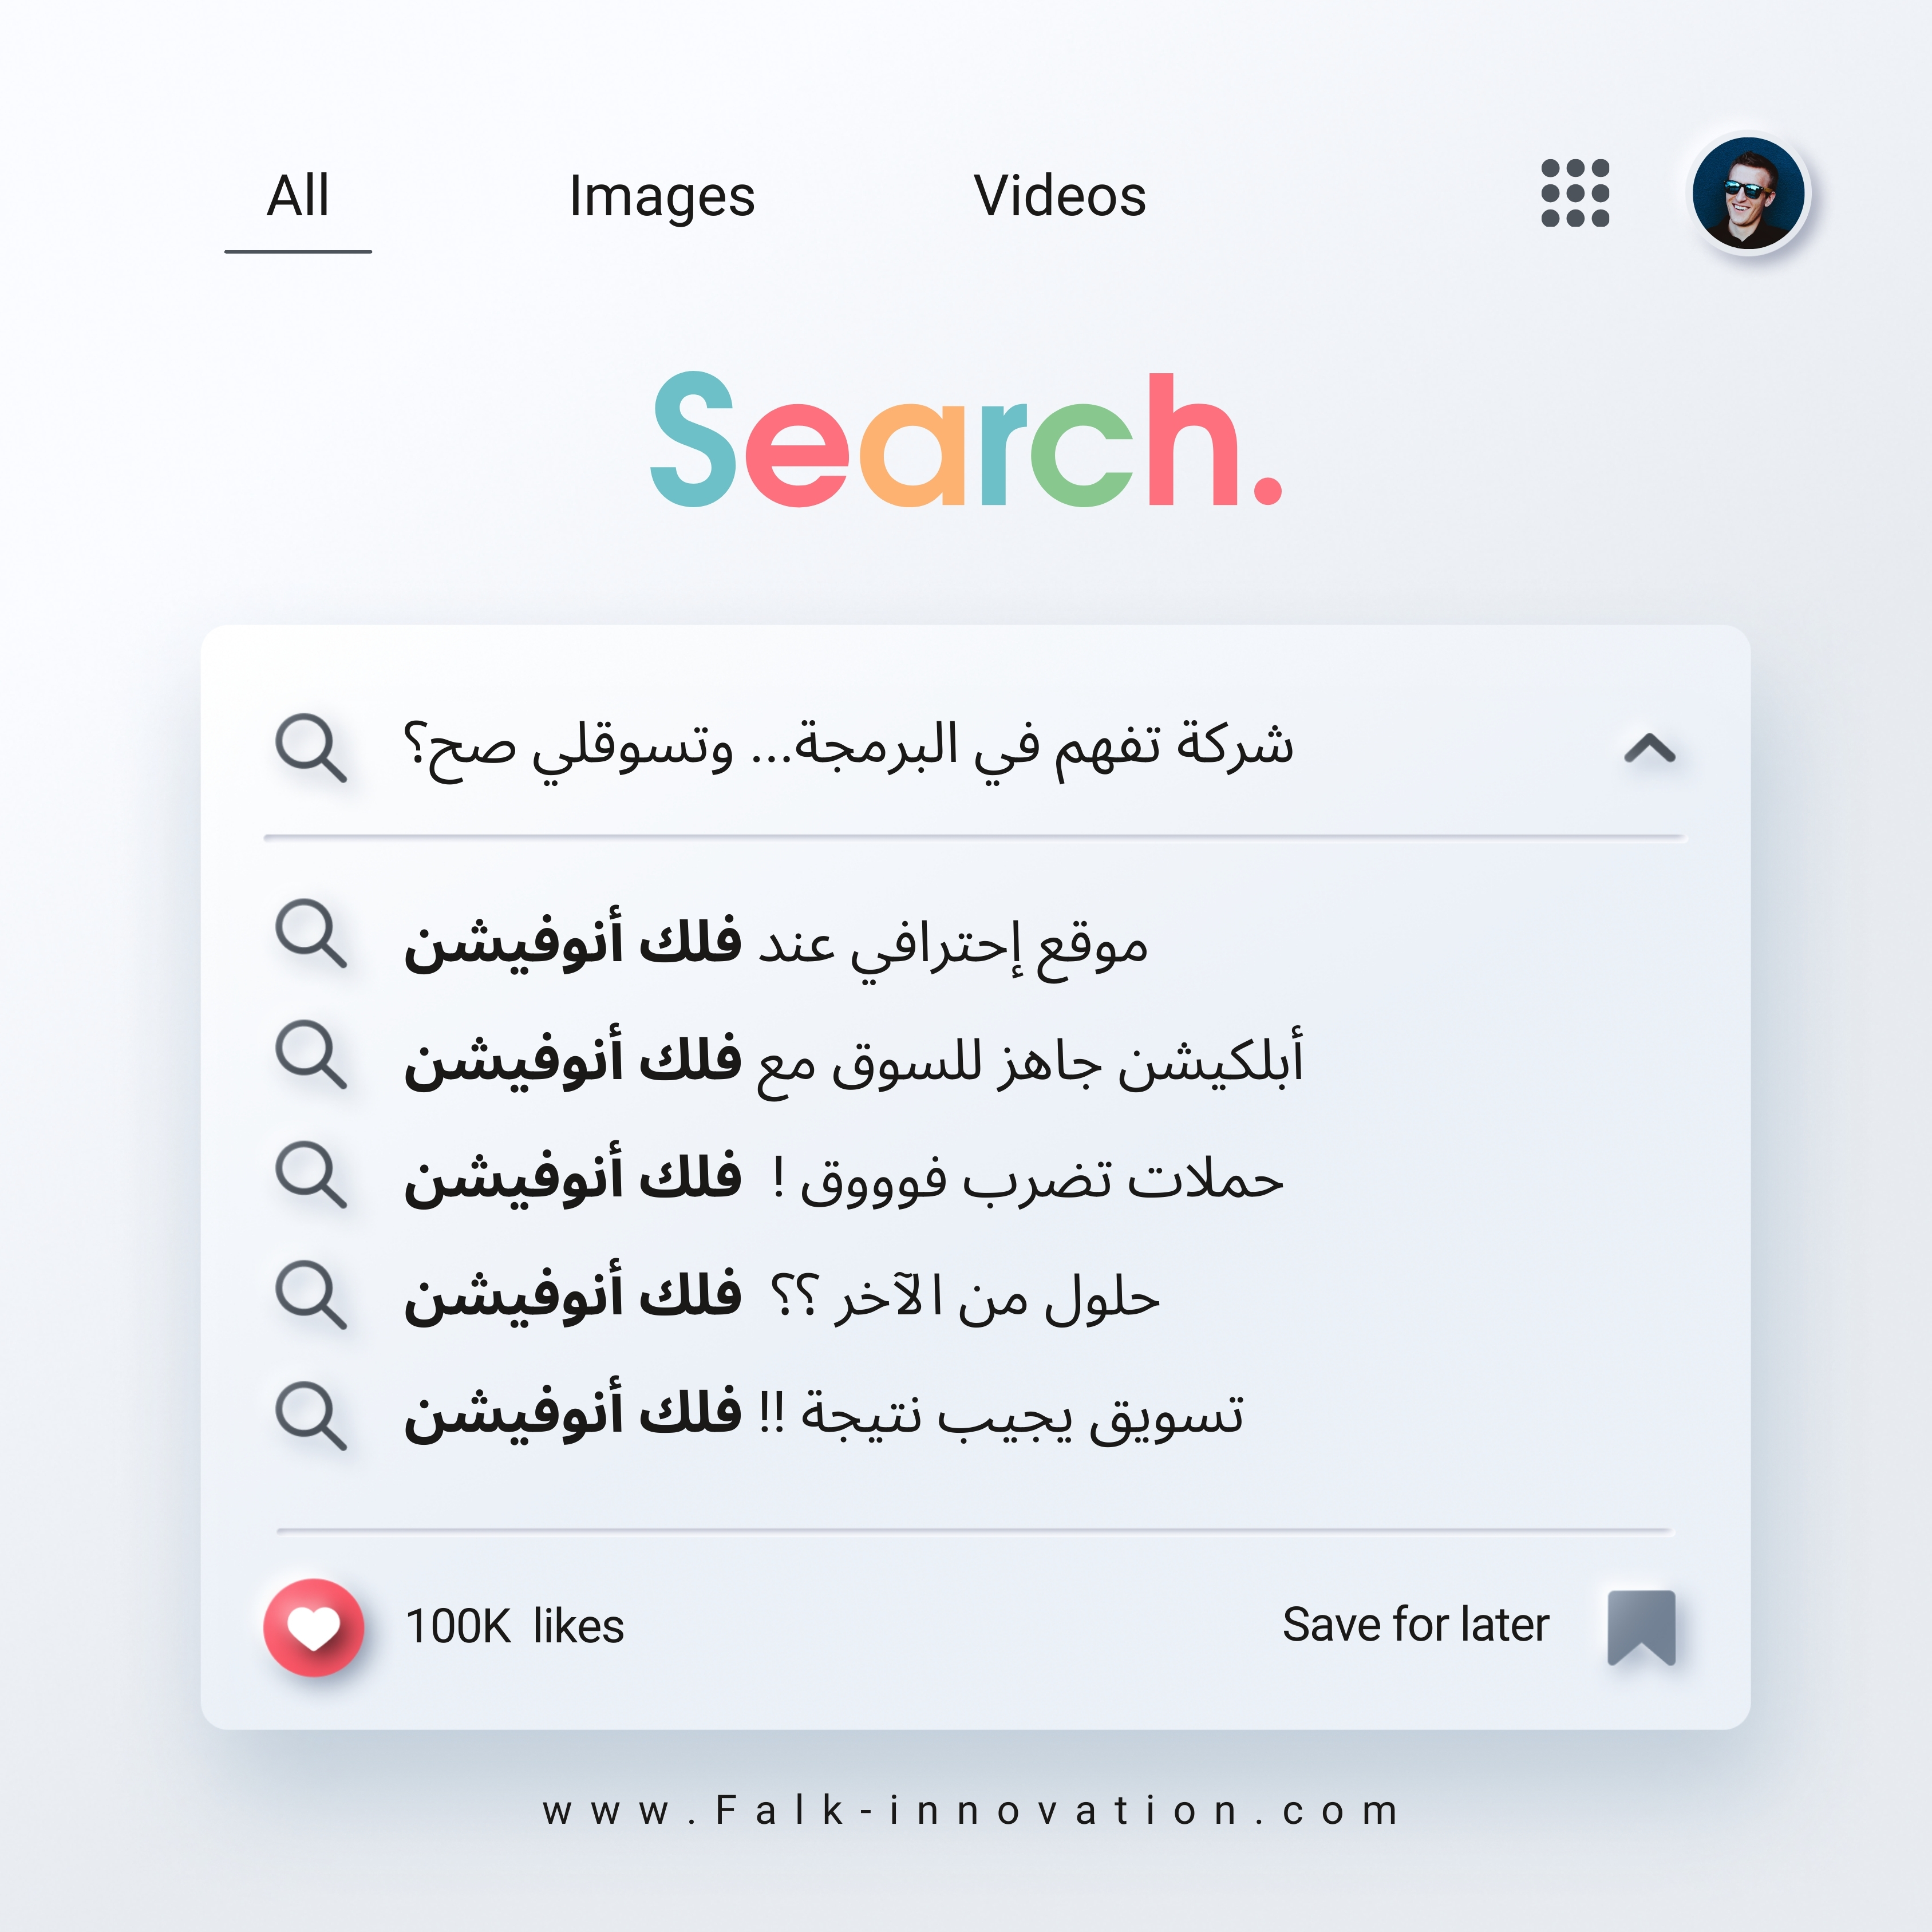This screenshot has width=1932, height=1932.
Task: Click magnifier icon beside حملات تضرب suggestion
Action: click(x=310, y=1174)
